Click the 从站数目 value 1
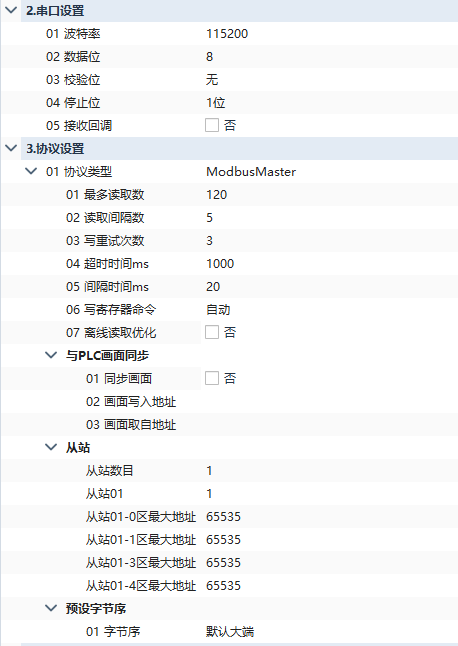 tap(209, 470)
